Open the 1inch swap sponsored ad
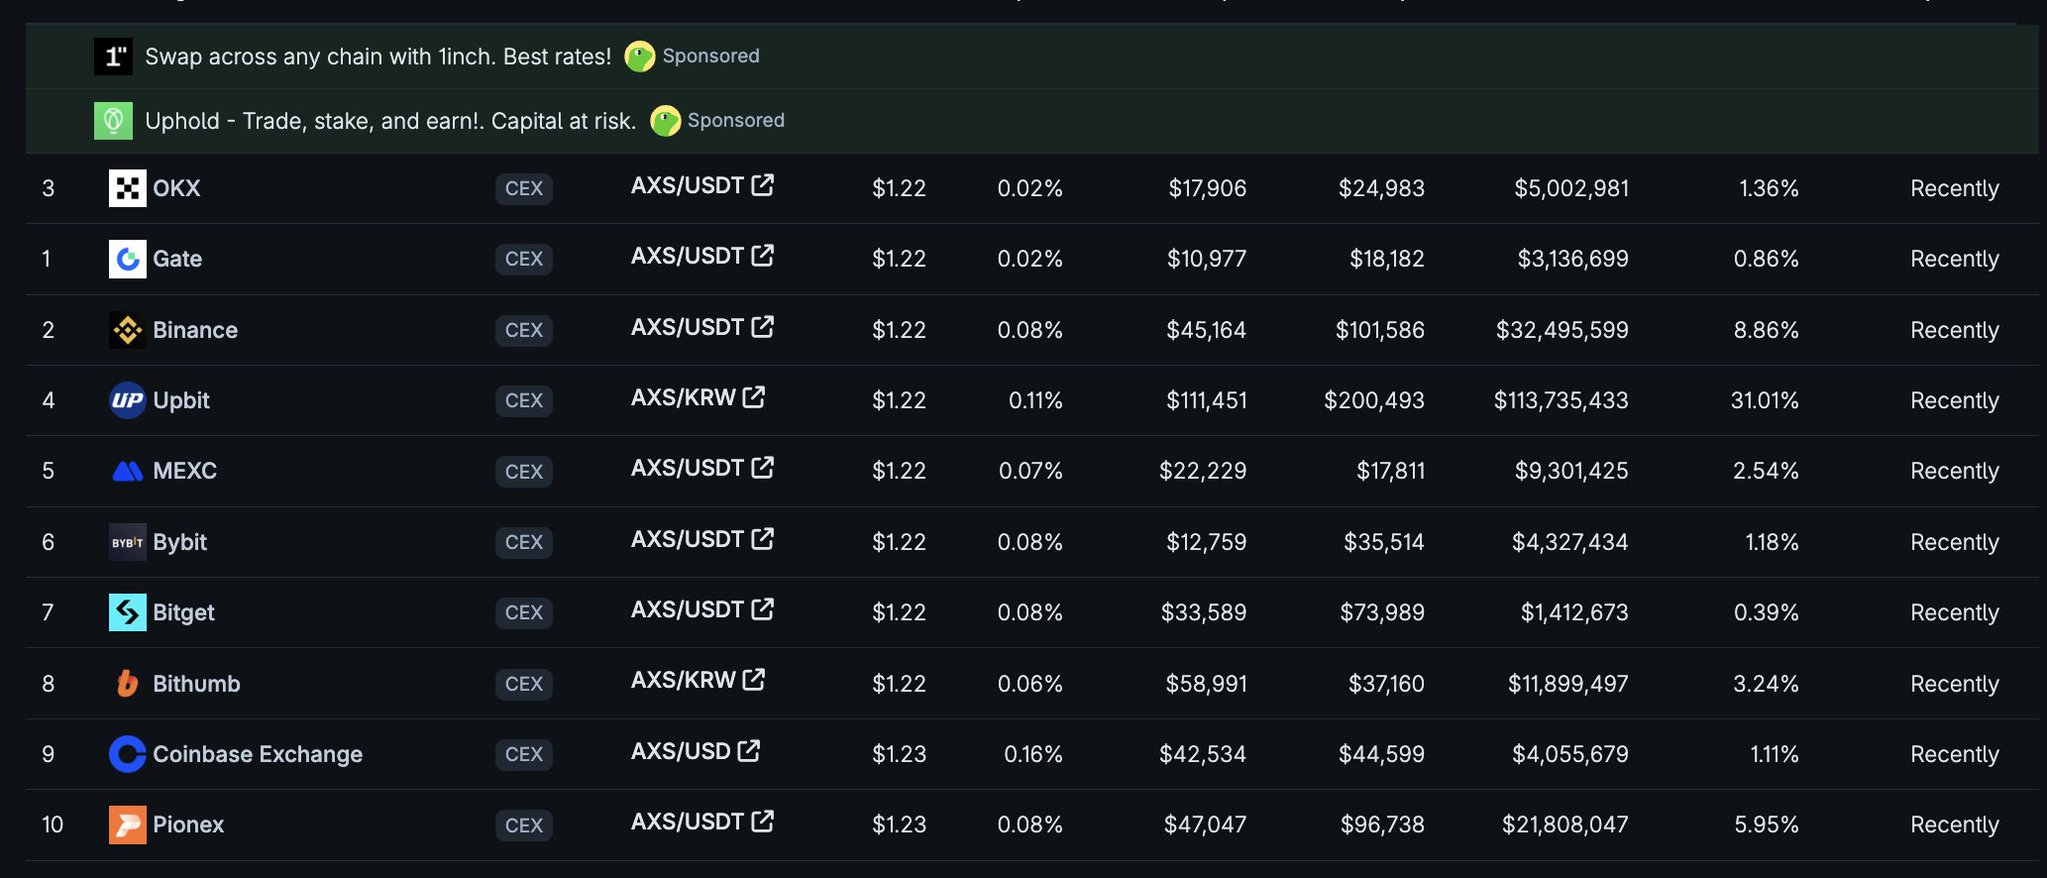Image resolution: width=2047 pixels, height=878 pixels. (x=377, y=57)
